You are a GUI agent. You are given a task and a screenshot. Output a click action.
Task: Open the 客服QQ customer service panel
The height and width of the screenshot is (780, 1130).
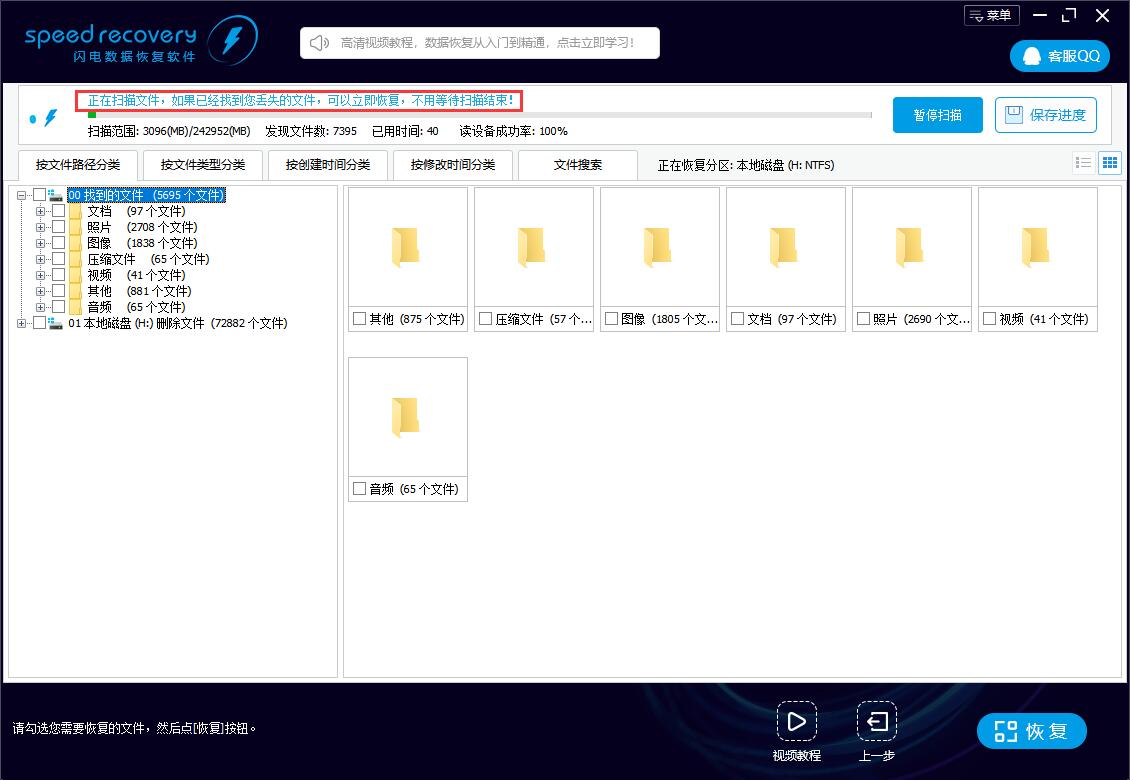[1059, 56]
